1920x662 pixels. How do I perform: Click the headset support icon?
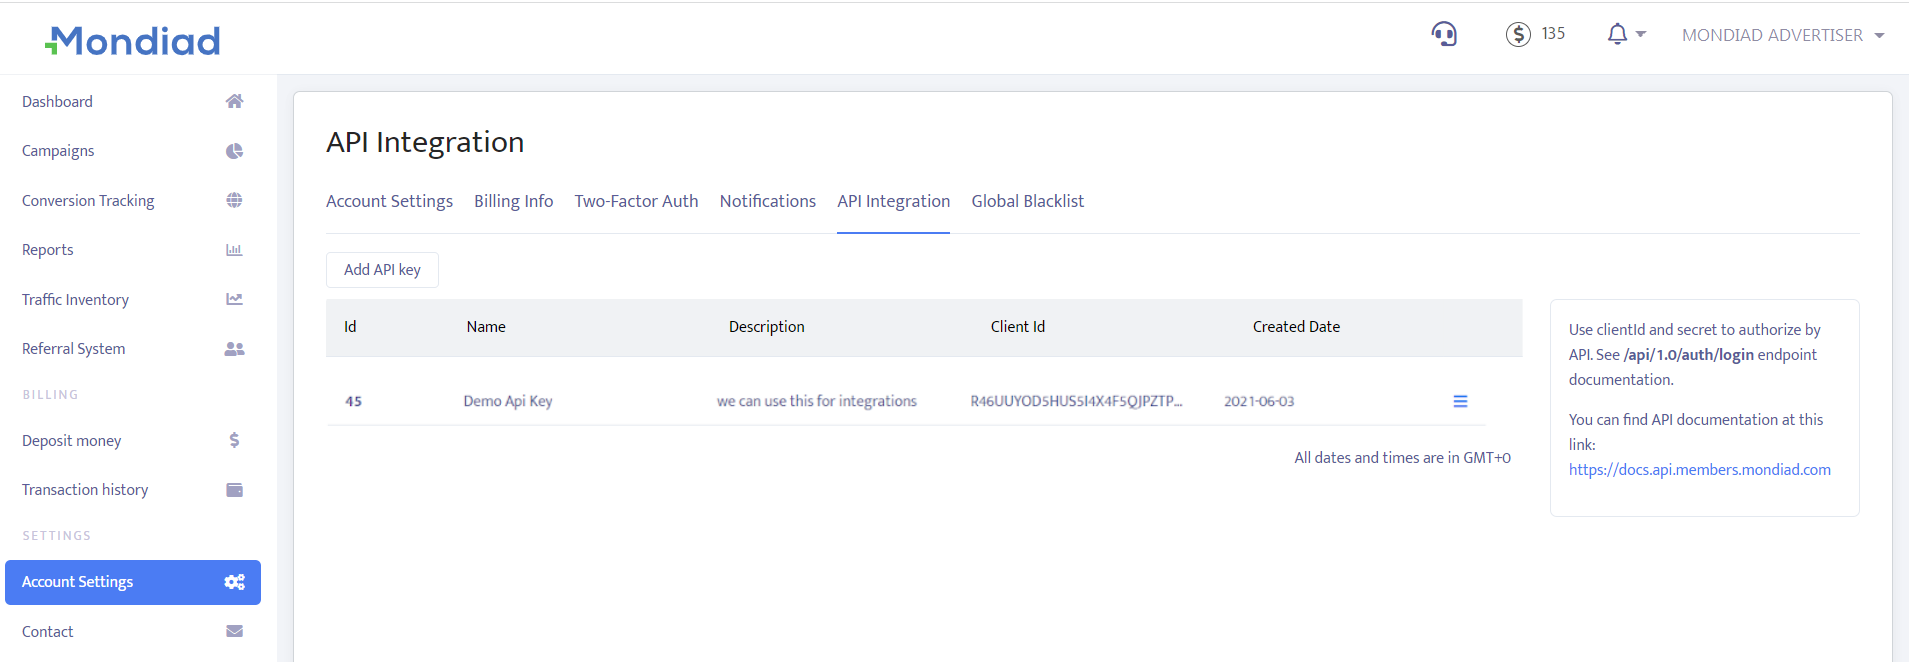point(1444,35)
